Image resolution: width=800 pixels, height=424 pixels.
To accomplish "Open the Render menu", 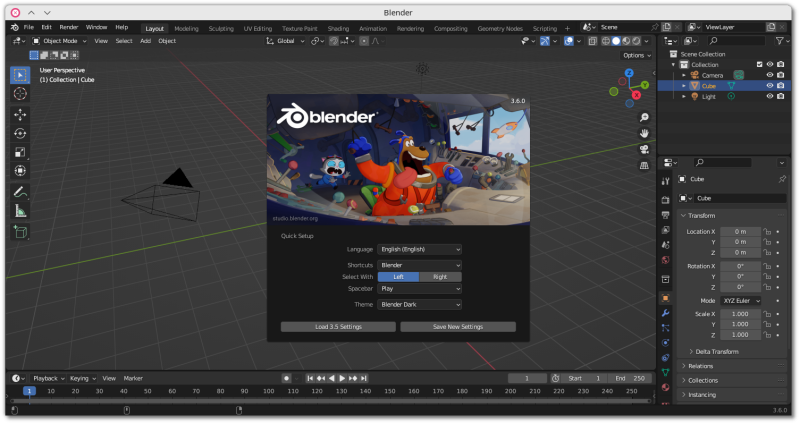I will [69, 28].
